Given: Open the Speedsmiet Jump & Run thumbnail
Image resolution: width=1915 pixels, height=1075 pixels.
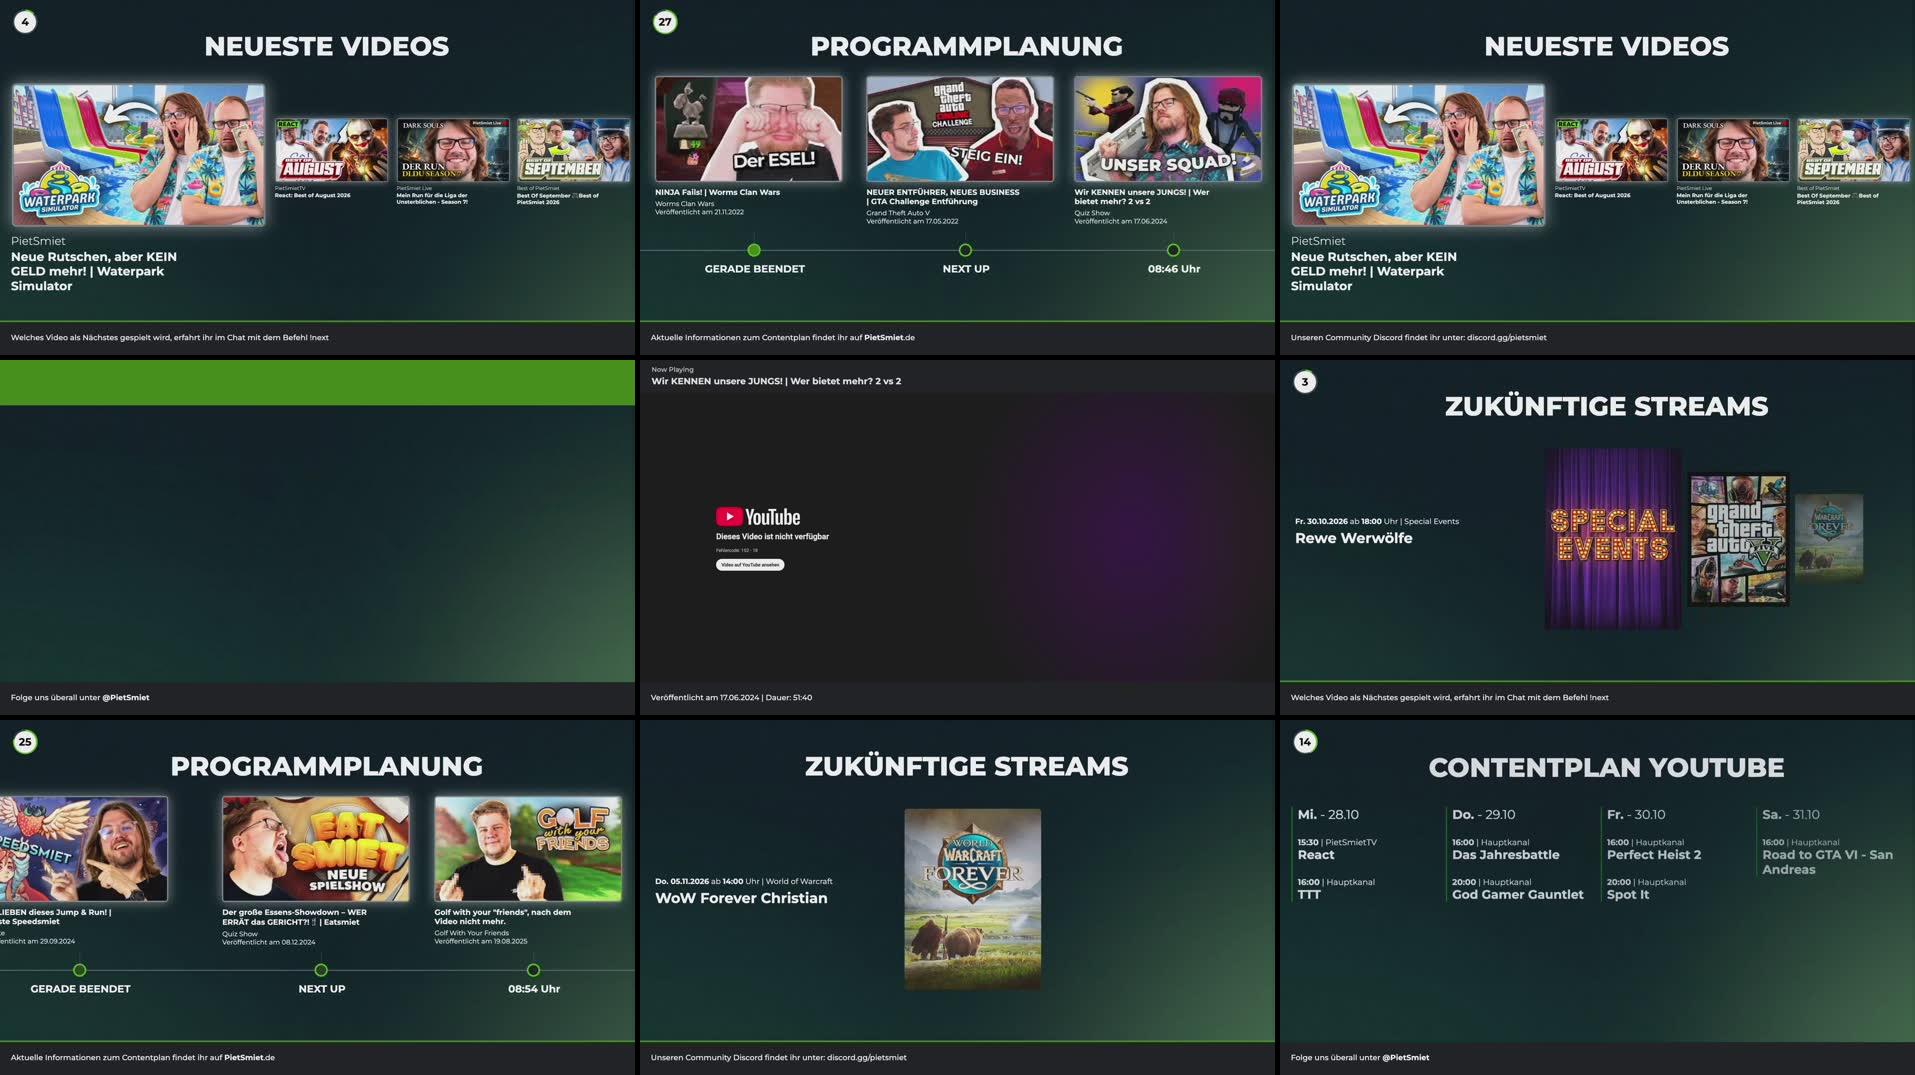Looking at the screenshot, I should (84, 849).
